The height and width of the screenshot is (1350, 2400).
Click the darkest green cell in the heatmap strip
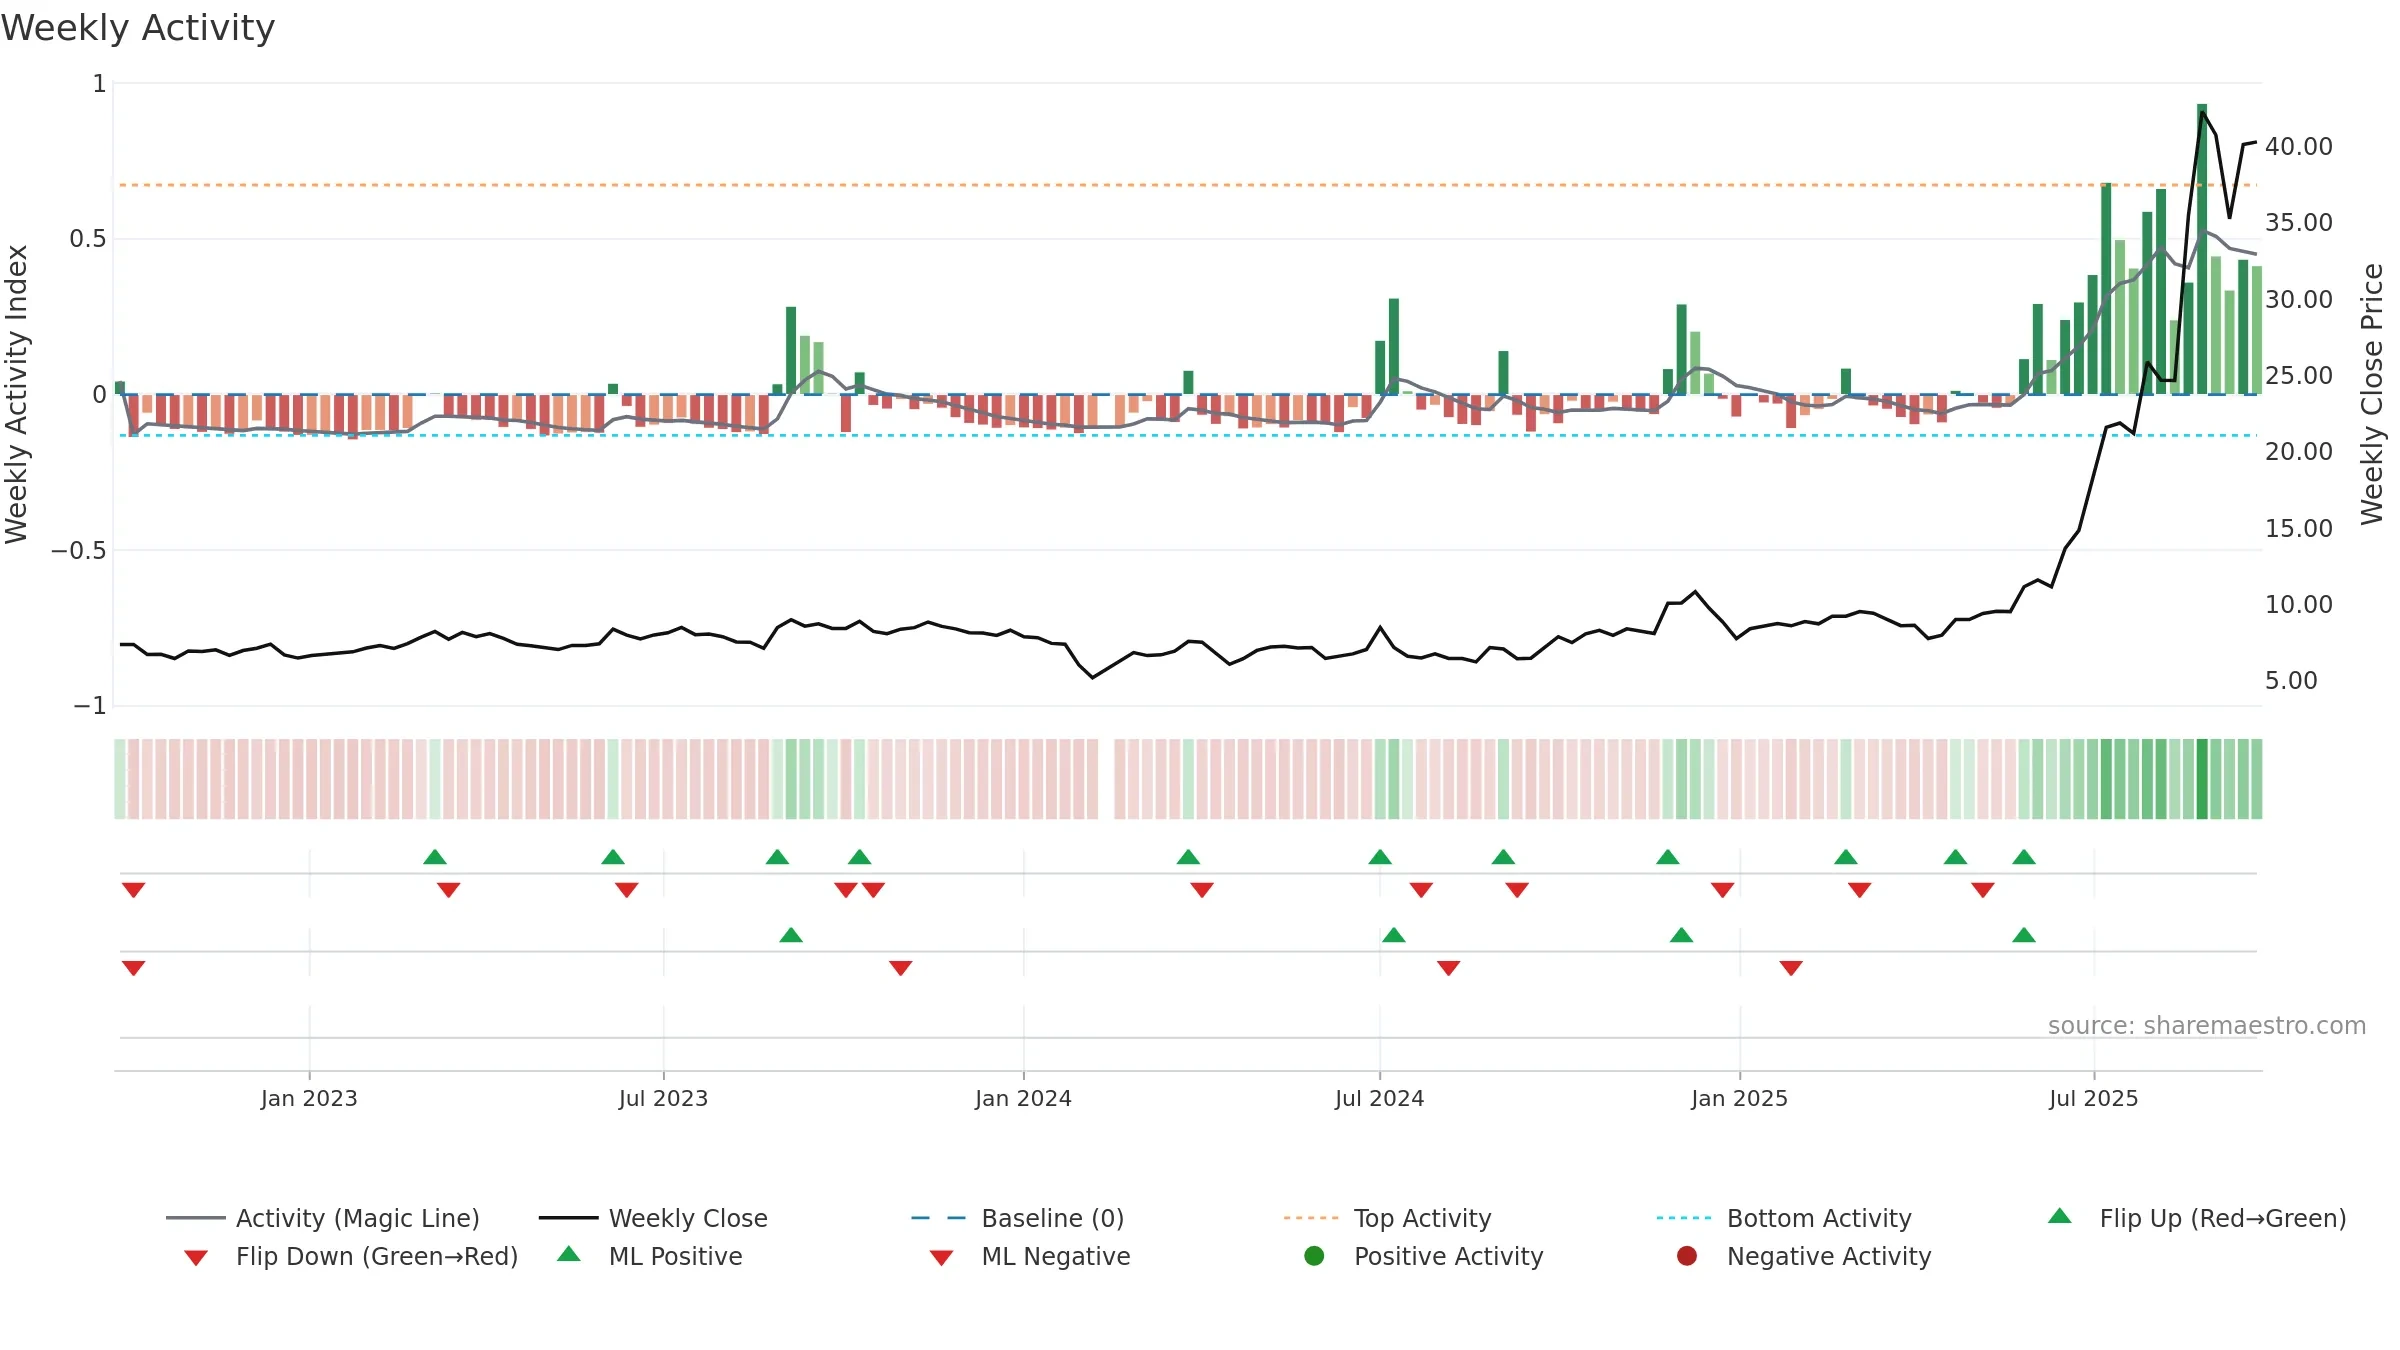2202,779
